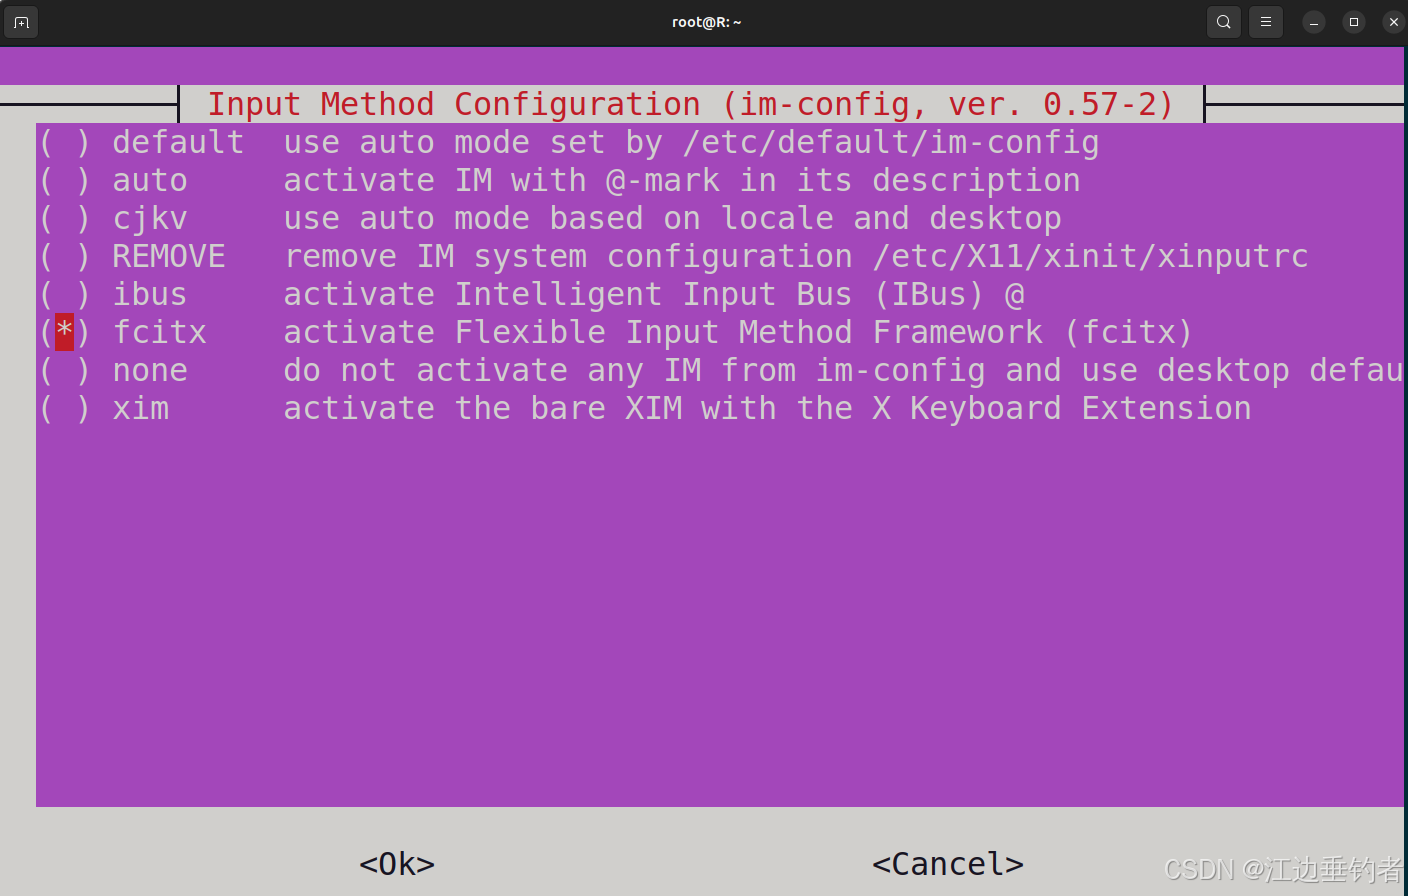The width and height of the screenshot is (1408, 896).
Task: Choose the REMOVE radio option
Action: (x=64, y=257)
